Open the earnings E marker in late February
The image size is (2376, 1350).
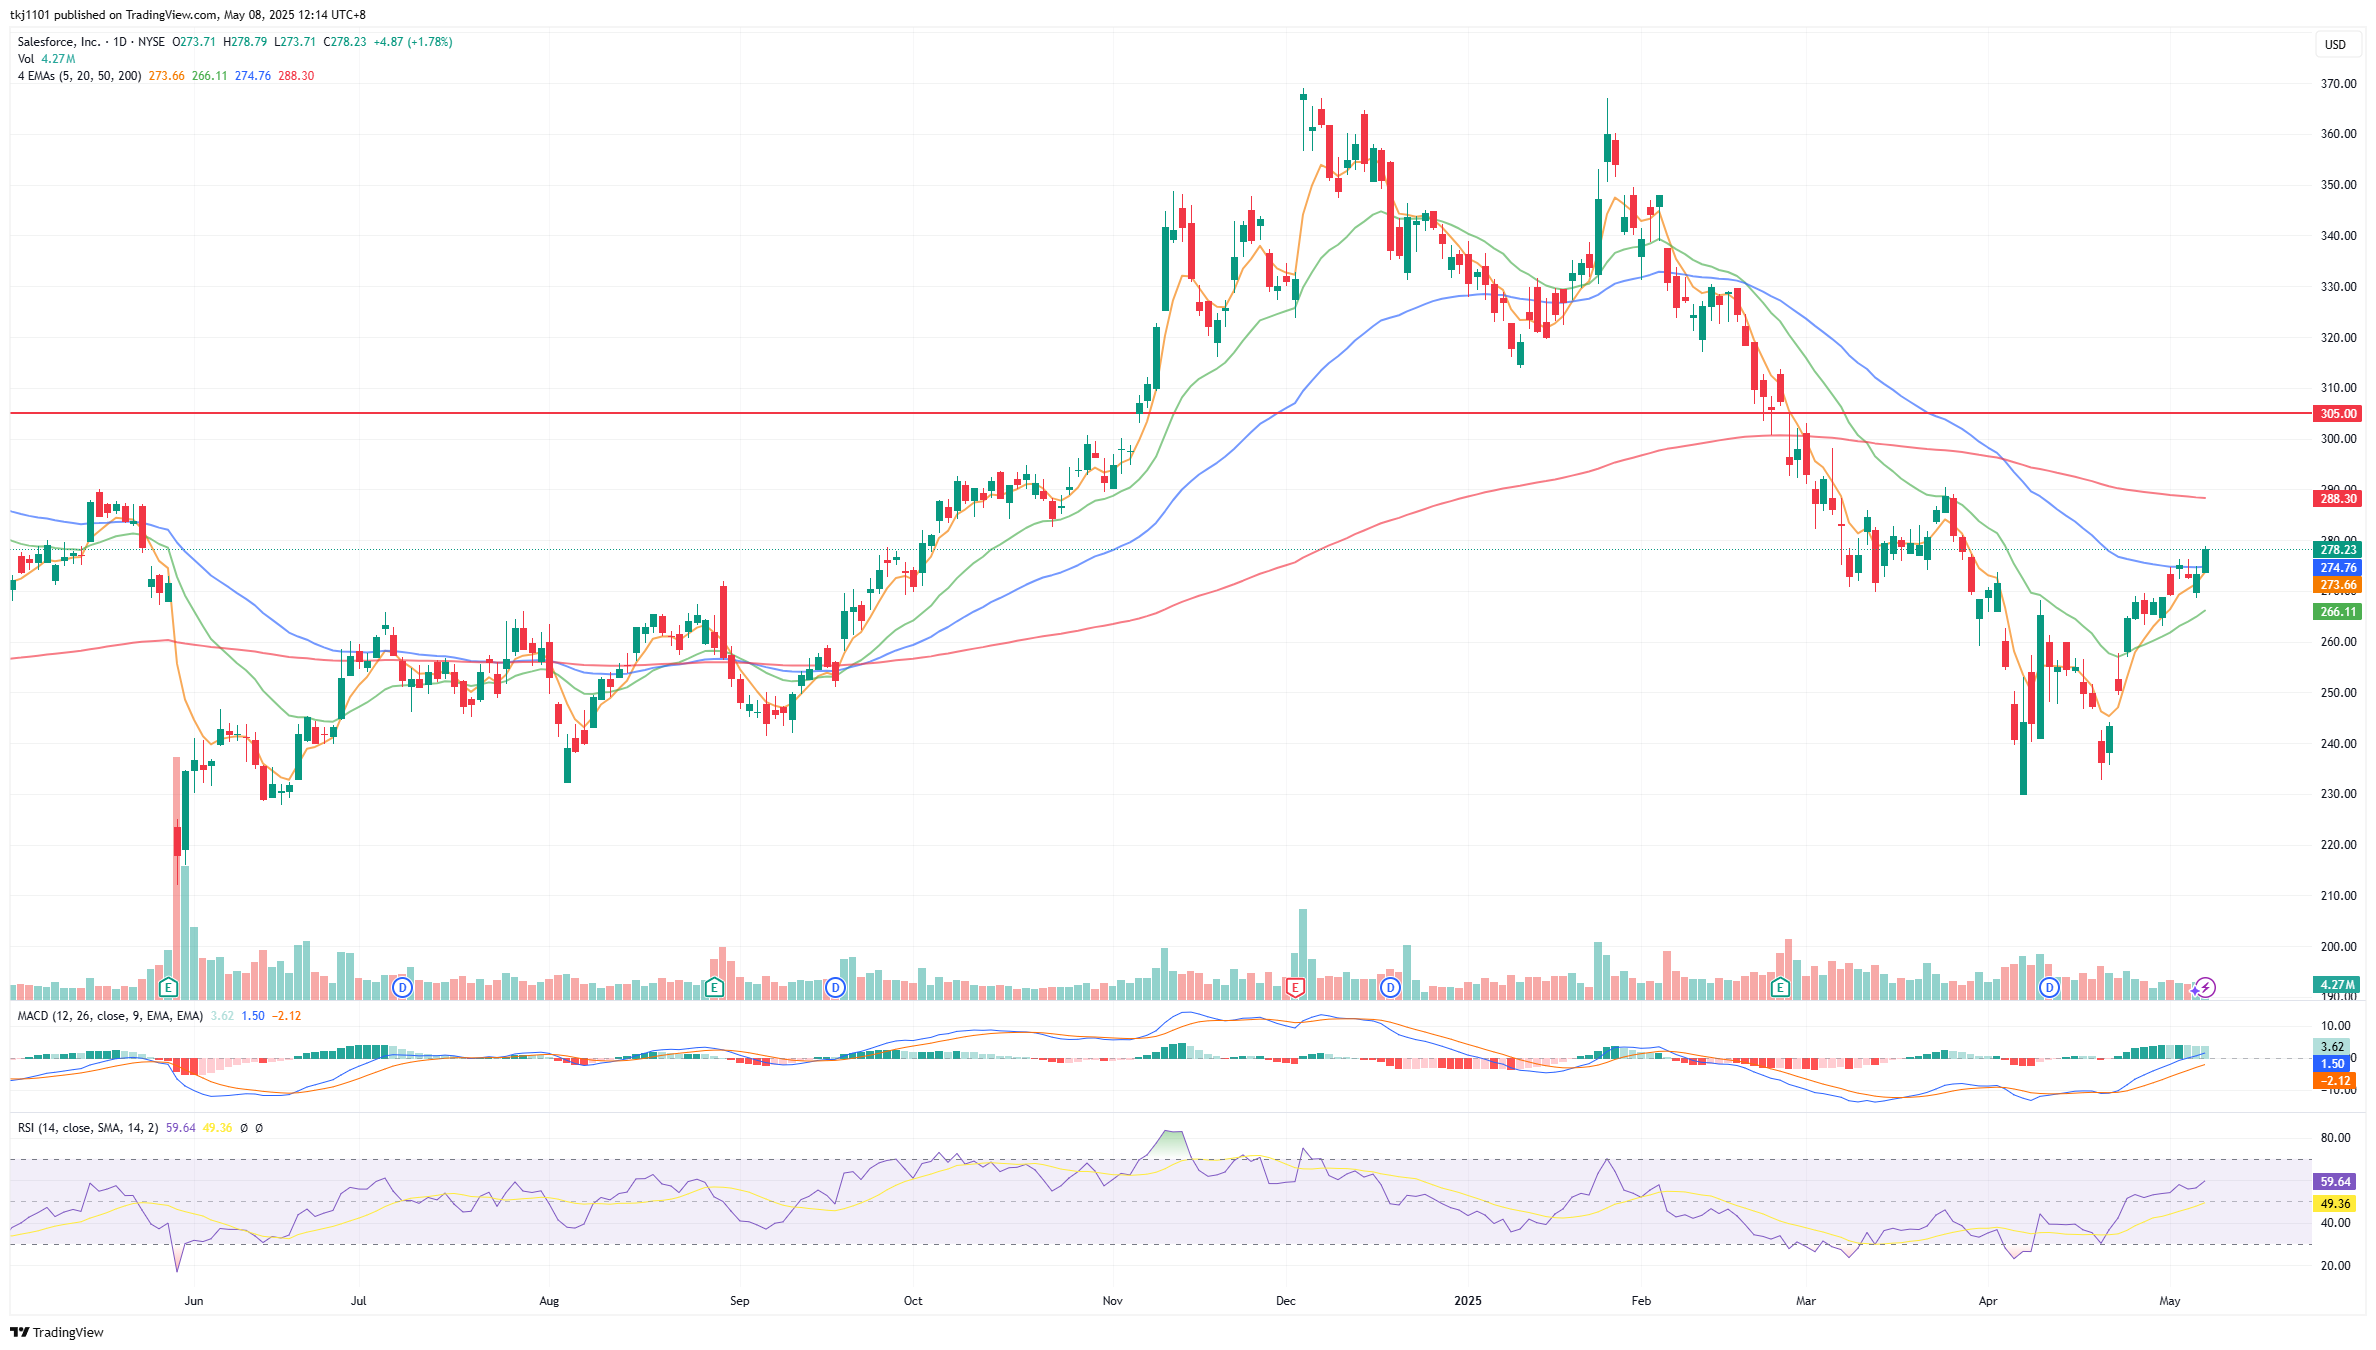tap(1780, 988)
